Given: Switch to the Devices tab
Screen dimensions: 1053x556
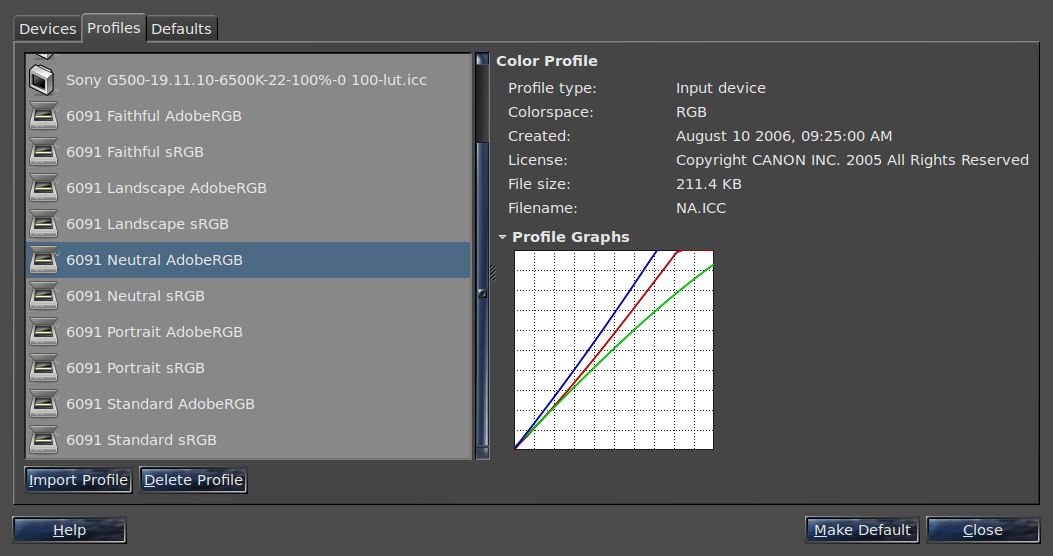Looking at the screenshot, I should 48,29.
